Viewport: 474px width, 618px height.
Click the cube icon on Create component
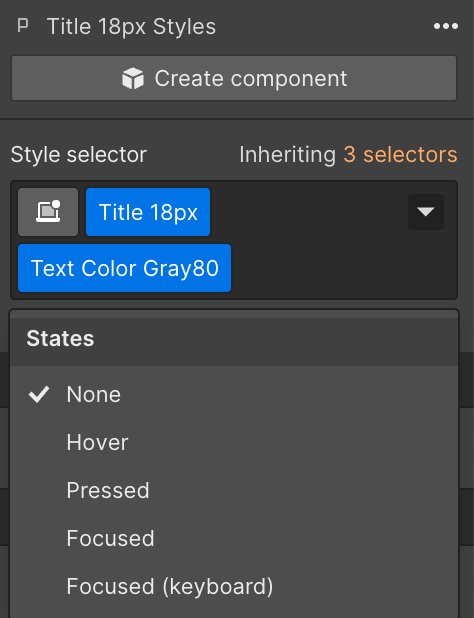(133, 78)
